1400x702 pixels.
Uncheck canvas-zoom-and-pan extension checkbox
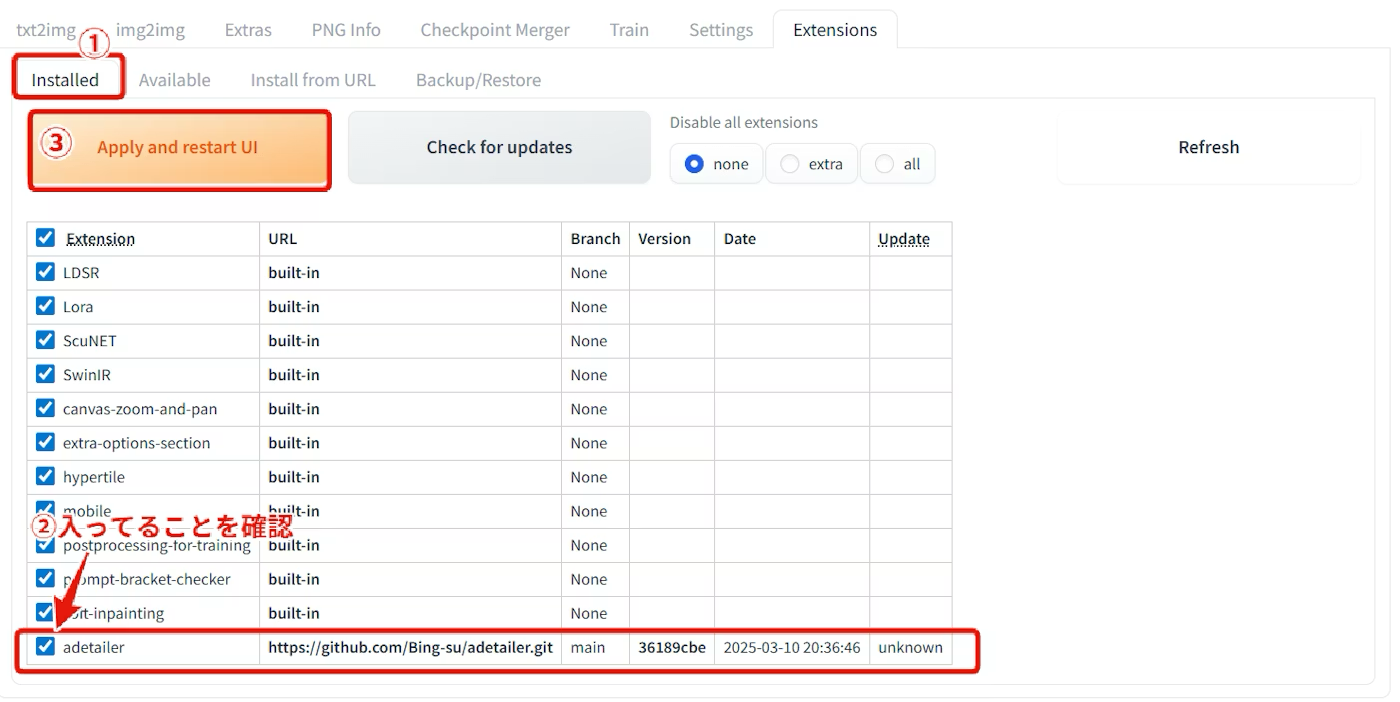(x=45, y=408)
